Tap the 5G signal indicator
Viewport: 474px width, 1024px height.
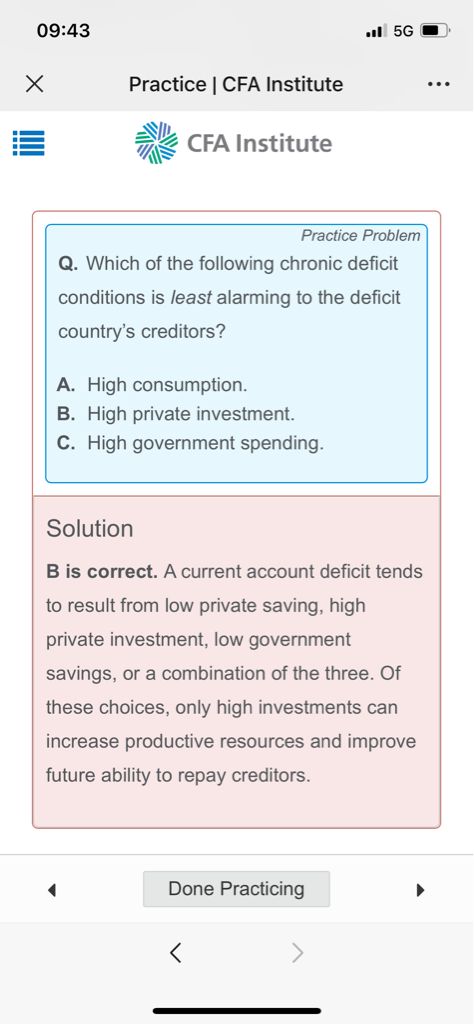click(404, 31)
